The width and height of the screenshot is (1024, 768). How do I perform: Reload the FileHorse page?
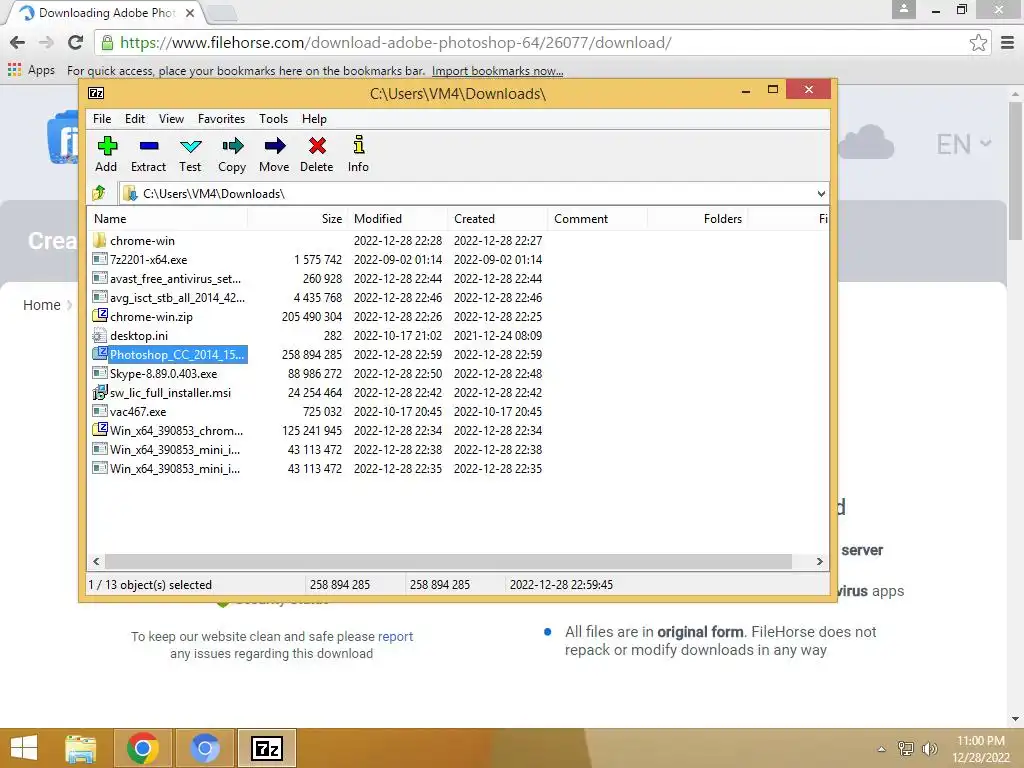pyautogui.click(x=75, y=43)
